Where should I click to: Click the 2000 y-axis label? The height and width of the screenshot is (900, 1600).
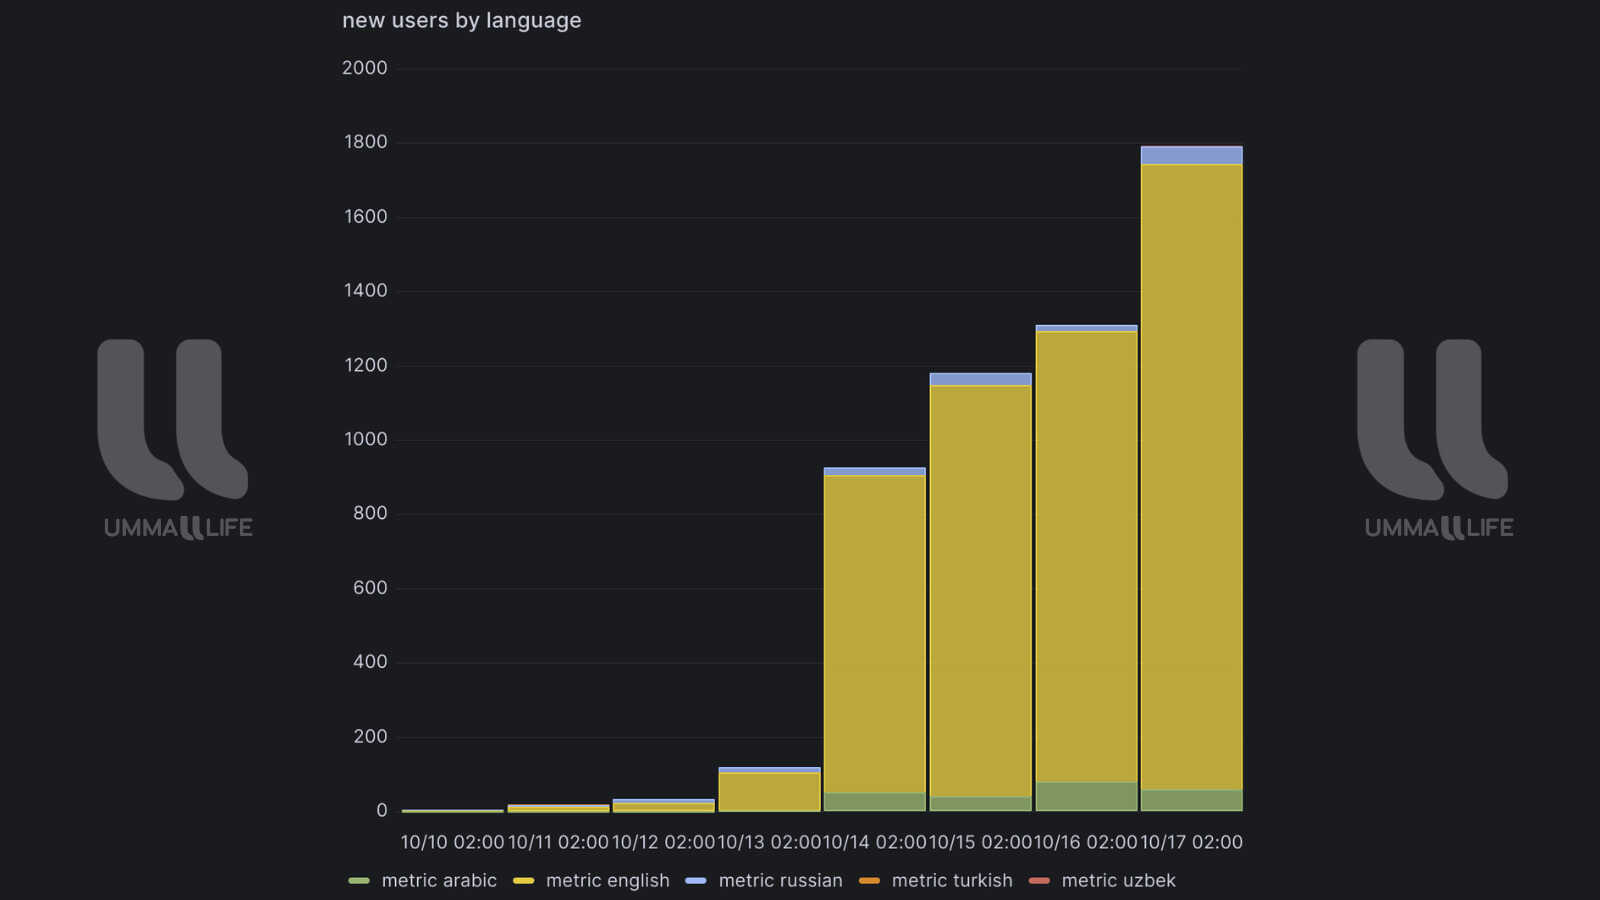tap(364, 68)
